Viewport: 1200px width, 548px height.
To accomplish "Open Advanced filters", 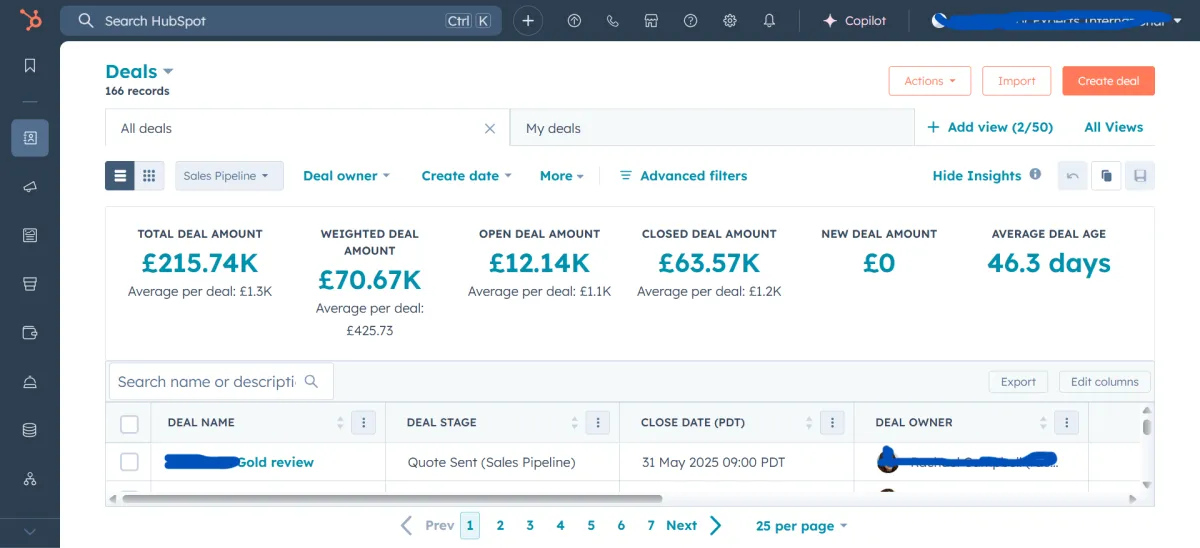I will point(683,175).
